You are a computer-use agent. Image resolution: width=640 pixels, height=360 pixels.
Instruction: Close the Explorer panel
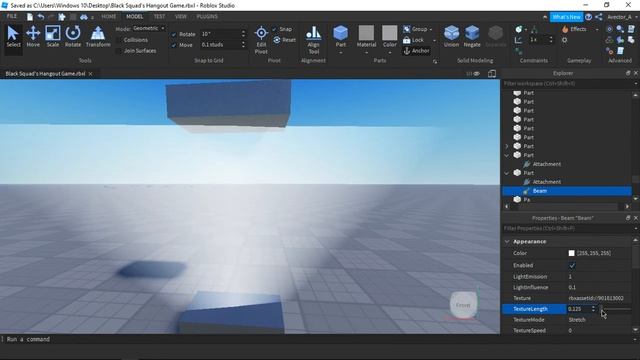click(x=636, y=73)
